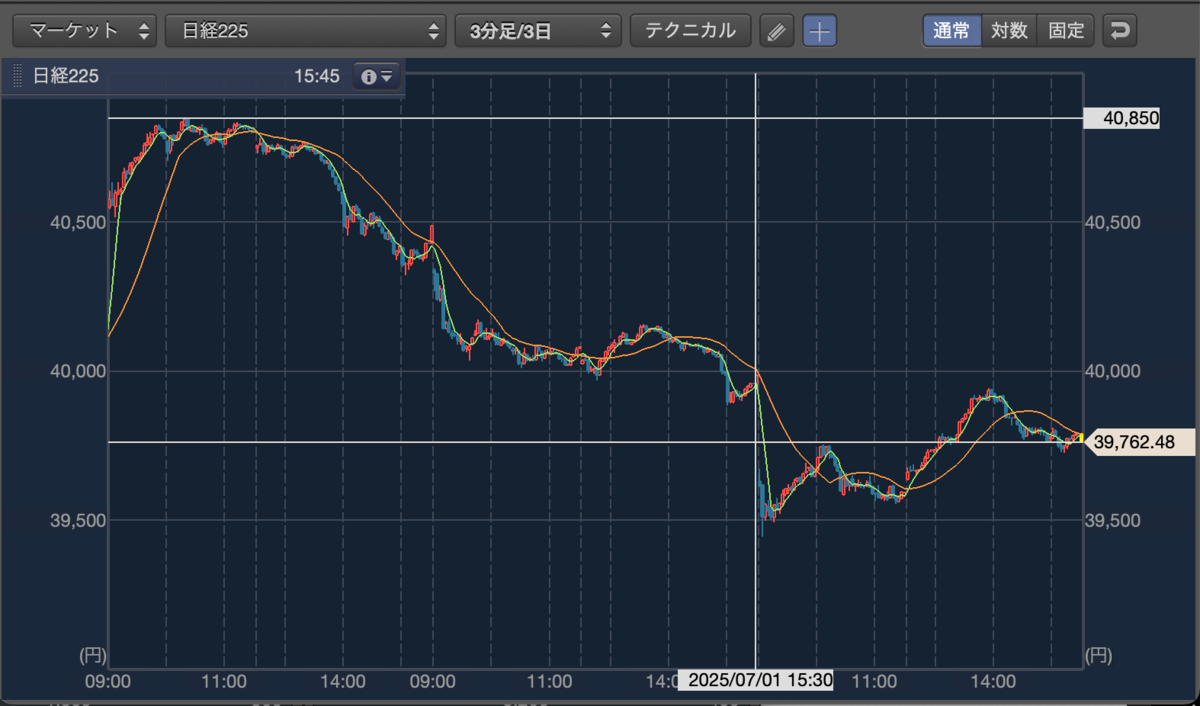Switch scale to 固定 mode

pyautogui.click(x=1066, y=31)
